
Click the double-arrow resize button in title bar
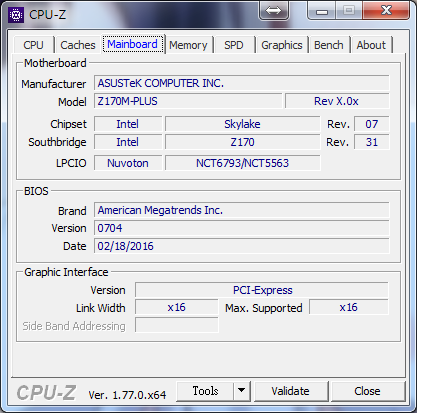click(x=273, y=11)
